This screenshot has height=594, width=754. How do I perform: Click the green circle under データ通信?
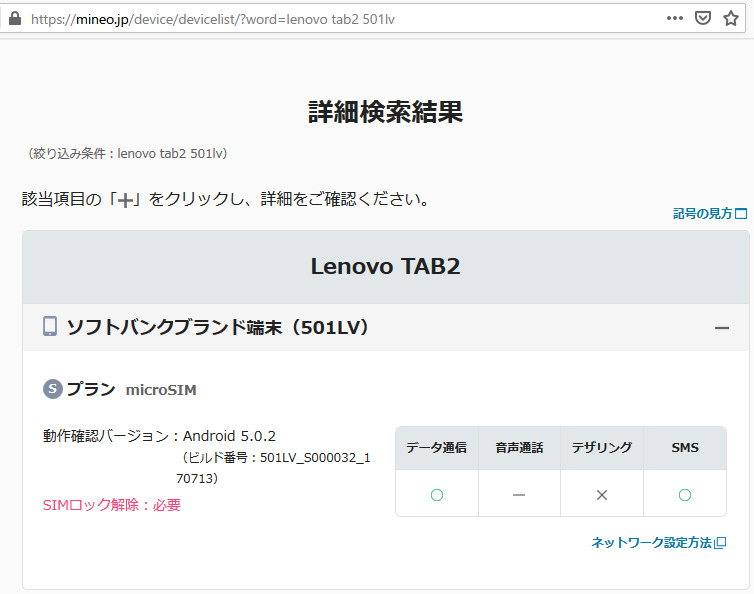(437, 495)
